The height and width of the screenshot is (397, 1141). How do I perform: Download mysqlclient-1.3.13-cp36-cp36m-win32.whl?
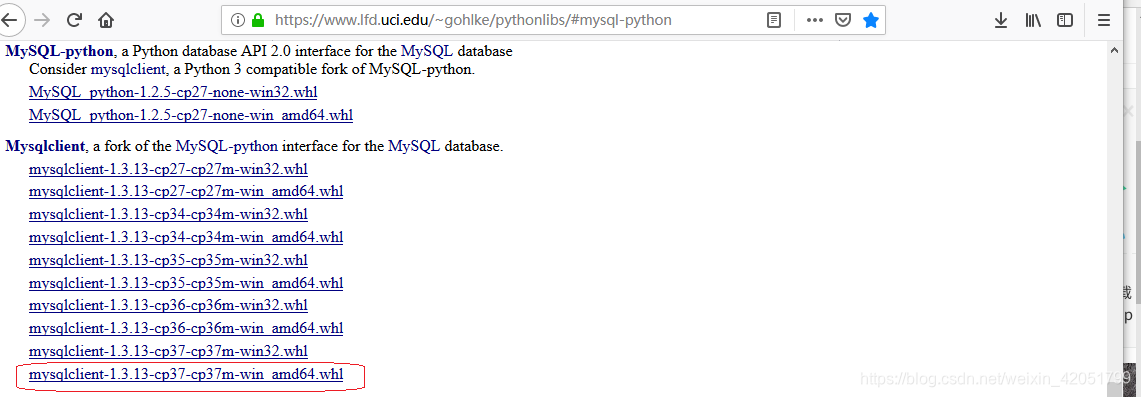[168, 305]
